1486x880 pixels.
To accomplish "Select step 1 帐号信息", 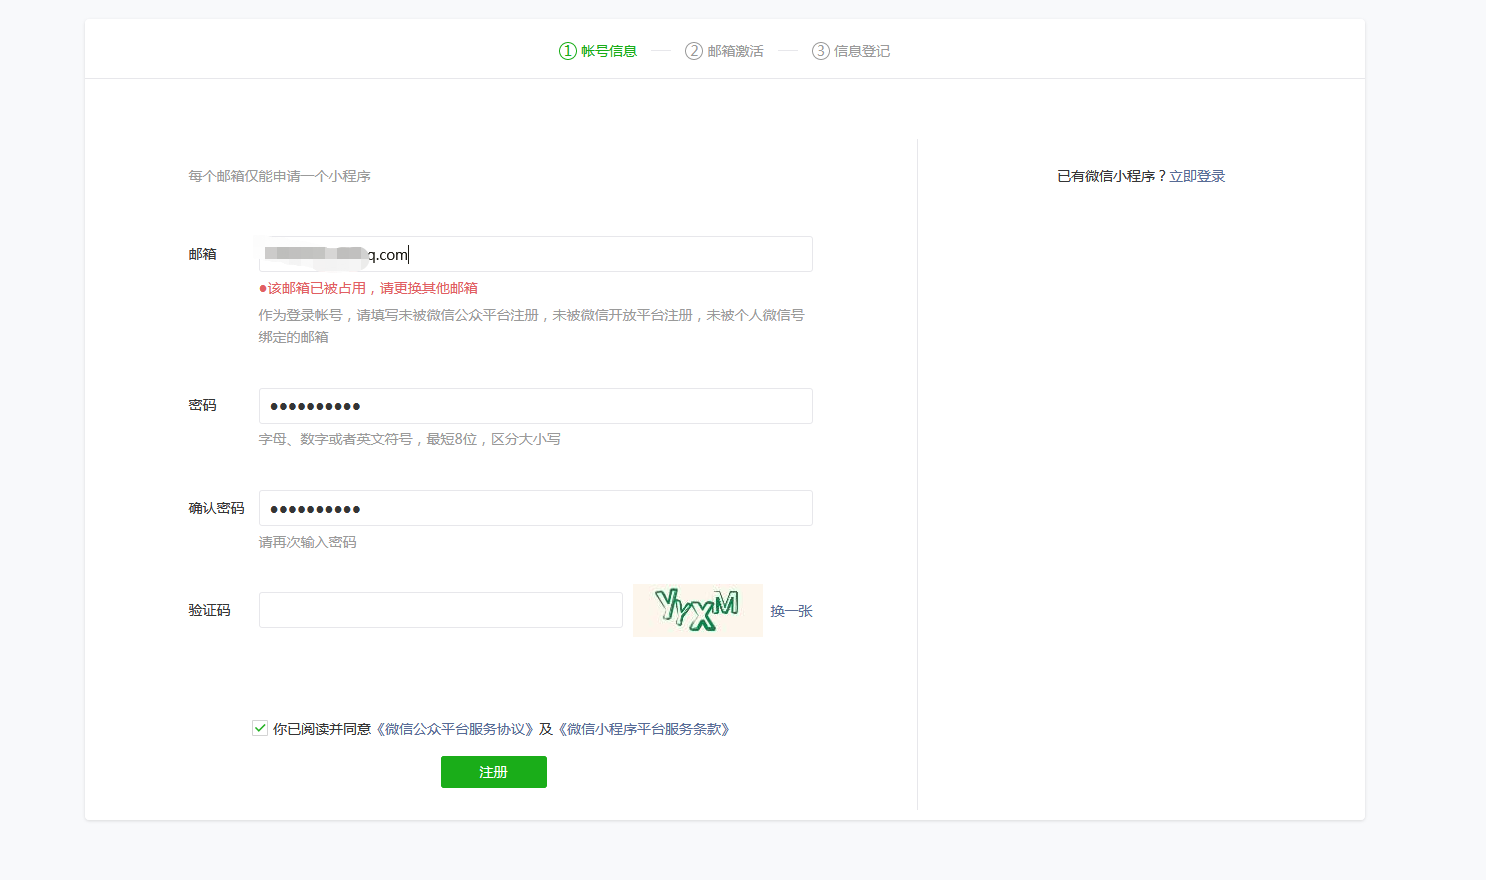I will (598, 51).
